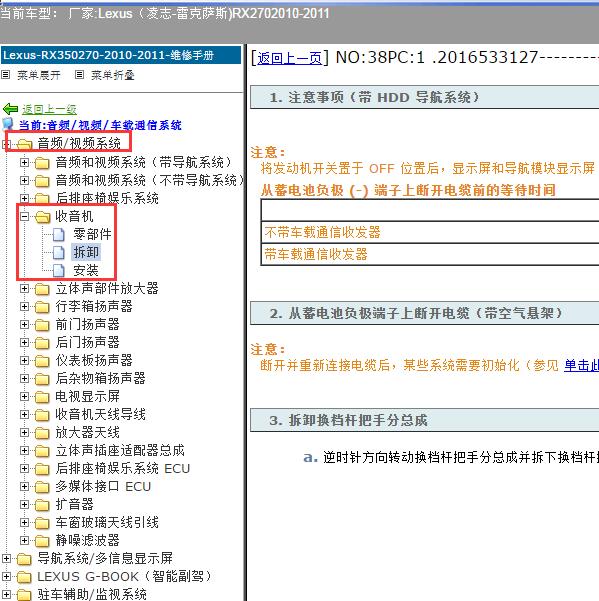
Task: Click the 仪表板扬声器 folder icon
Action: [42, 361]
